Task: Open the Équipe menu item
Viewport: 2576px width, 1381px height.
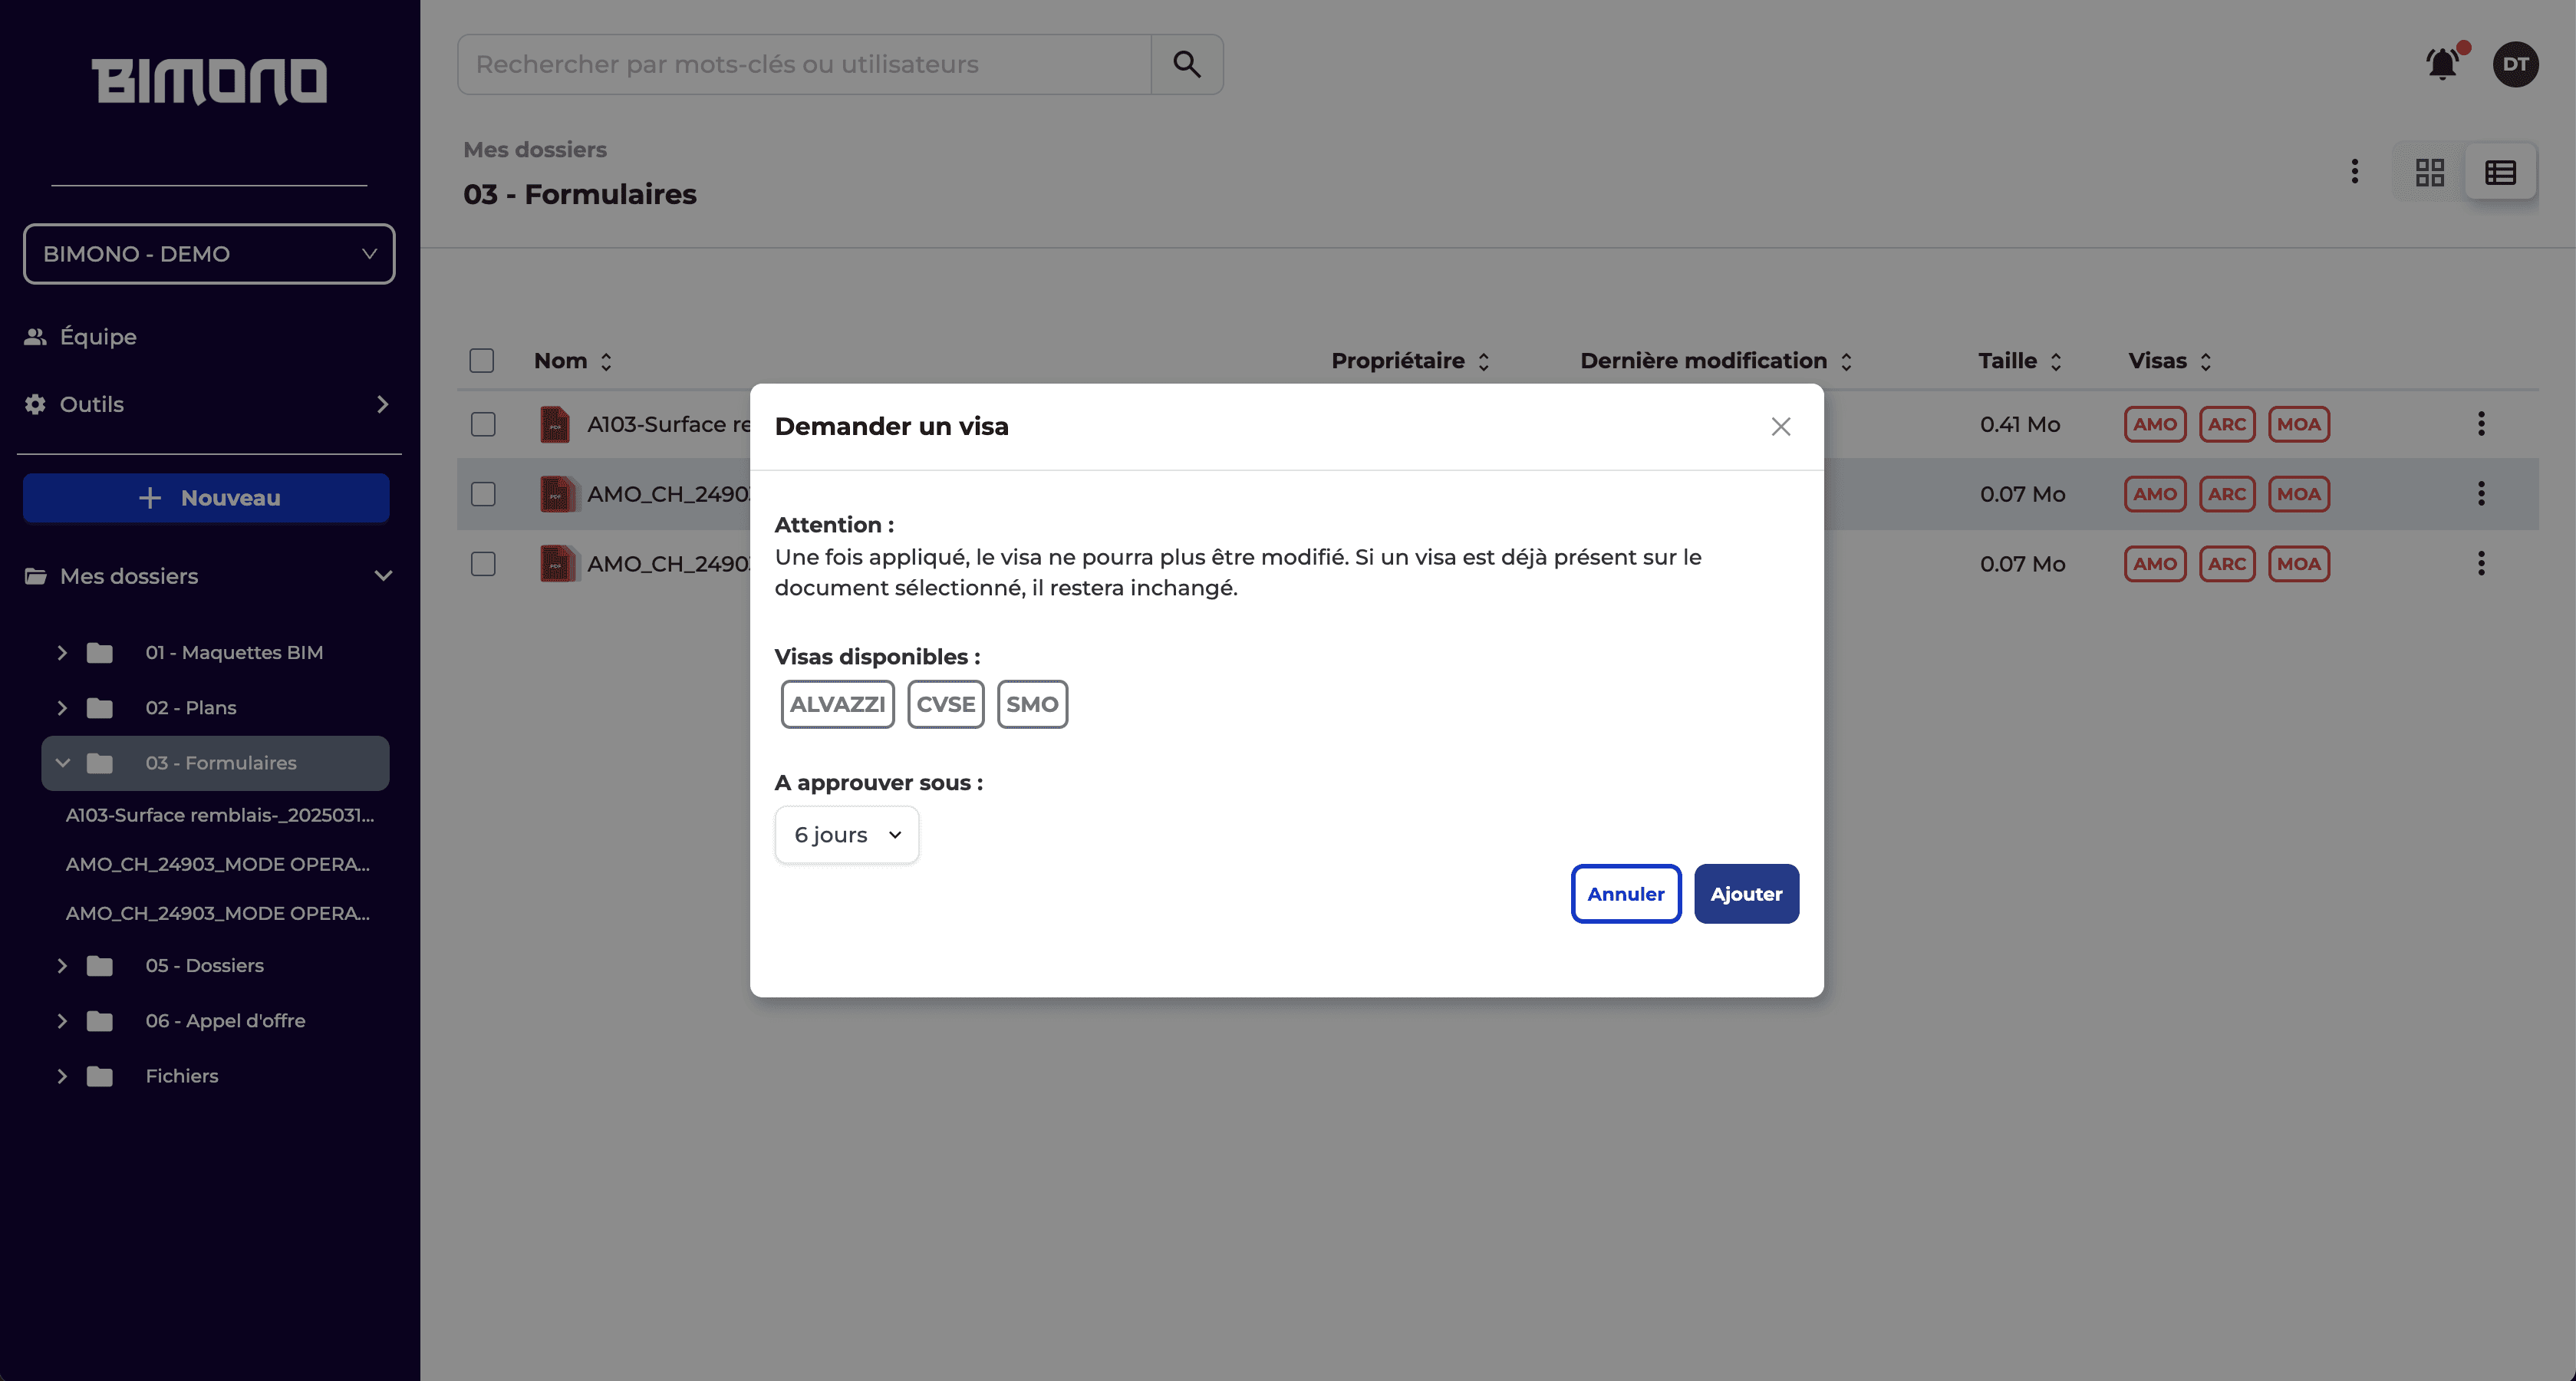Action: point(98,337)
